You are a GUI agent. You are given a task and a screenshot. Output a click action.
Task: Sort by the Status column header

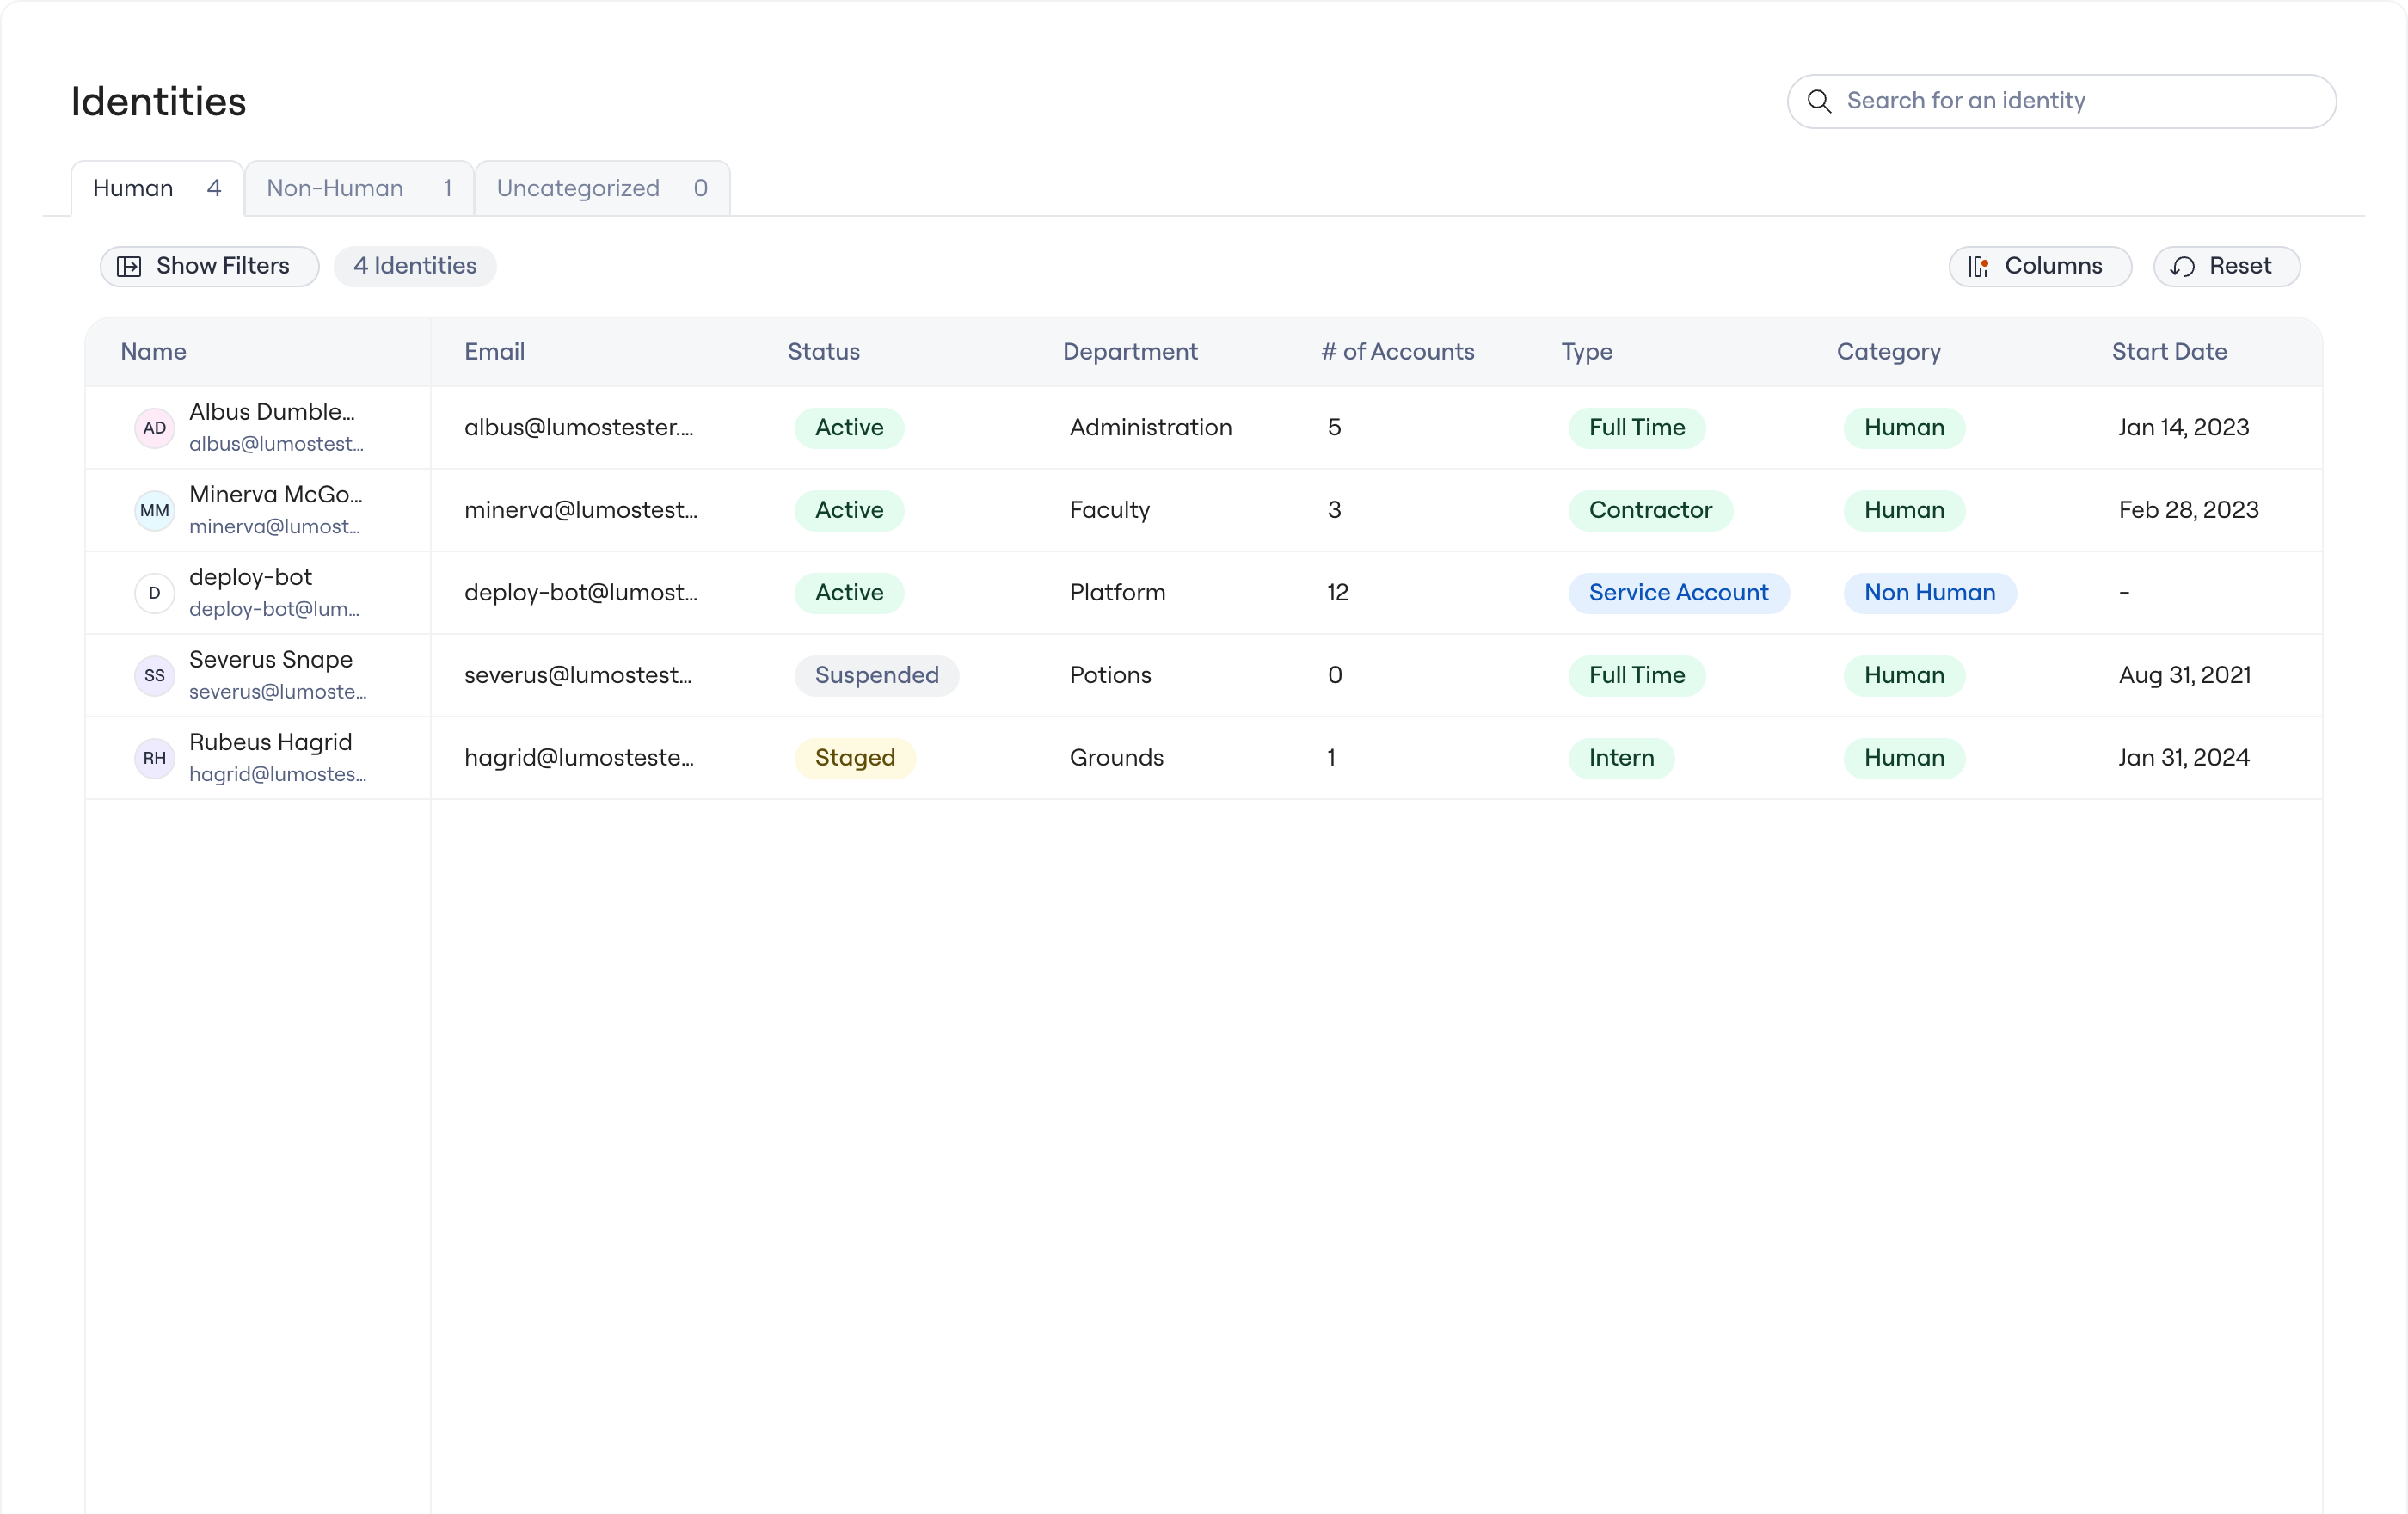click(x=823, y=352)
